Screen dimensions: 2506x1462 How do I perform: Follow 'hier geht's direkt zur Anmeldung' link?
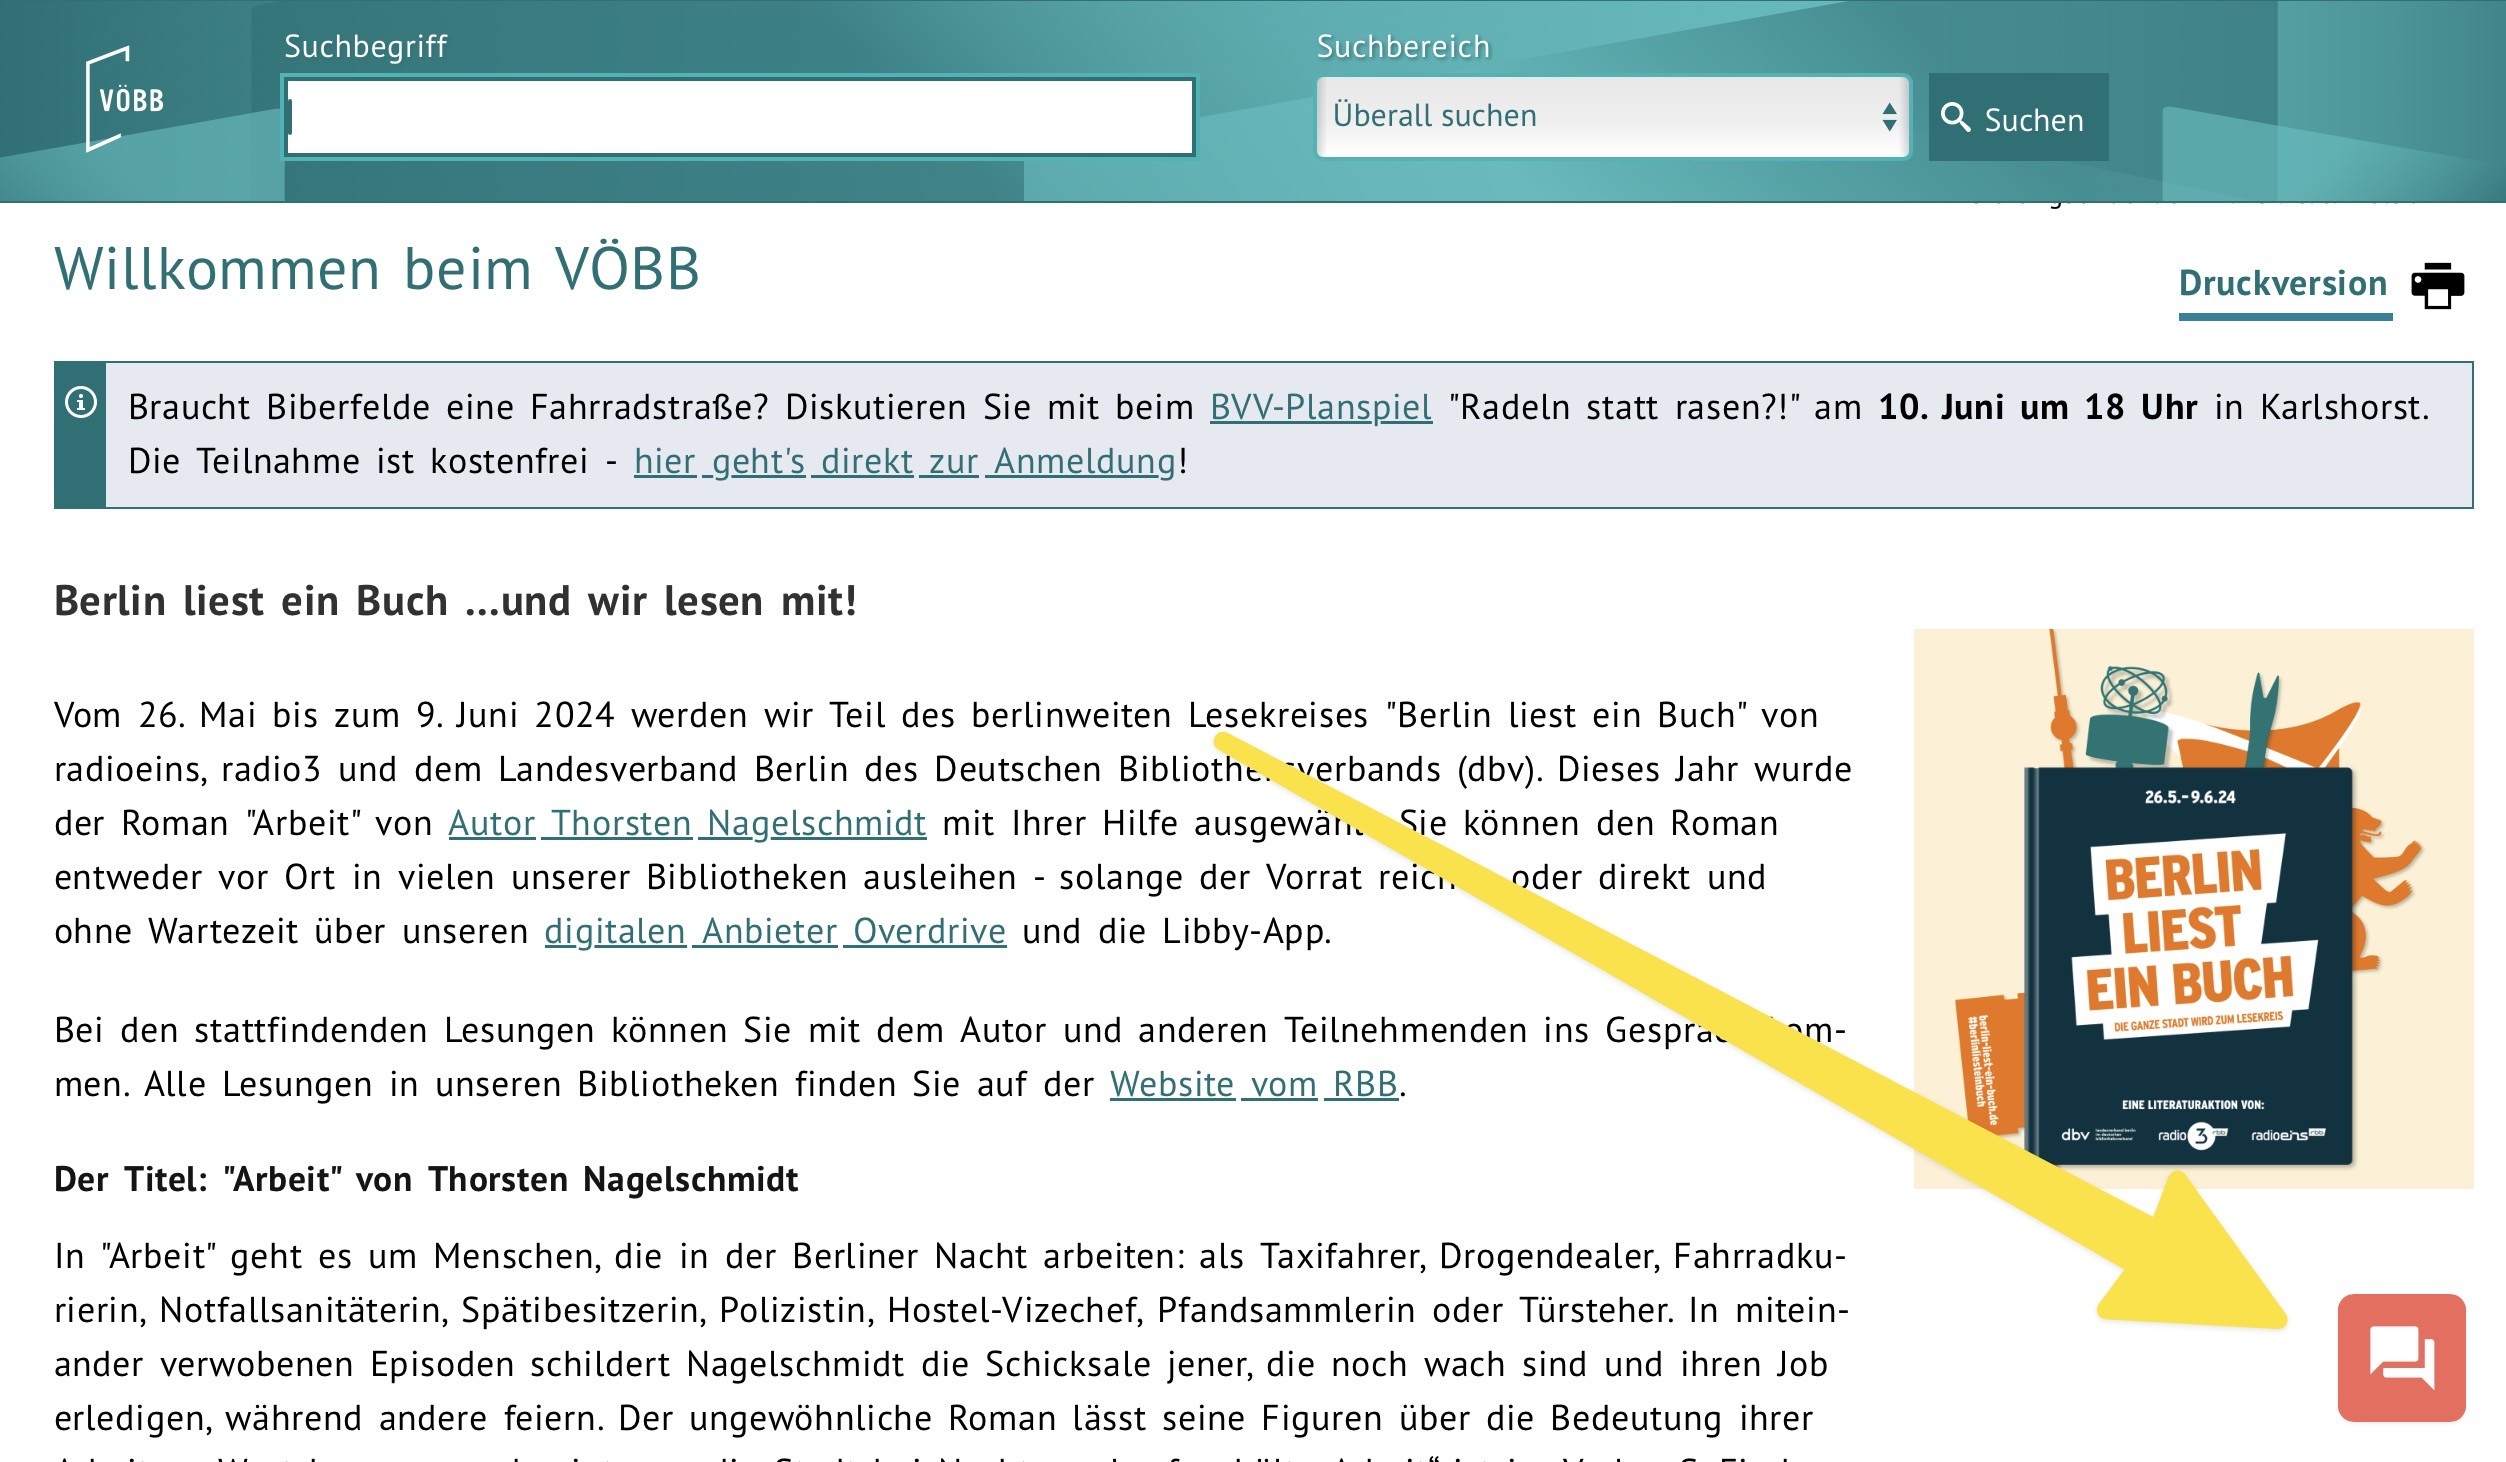tap(905, 462)
